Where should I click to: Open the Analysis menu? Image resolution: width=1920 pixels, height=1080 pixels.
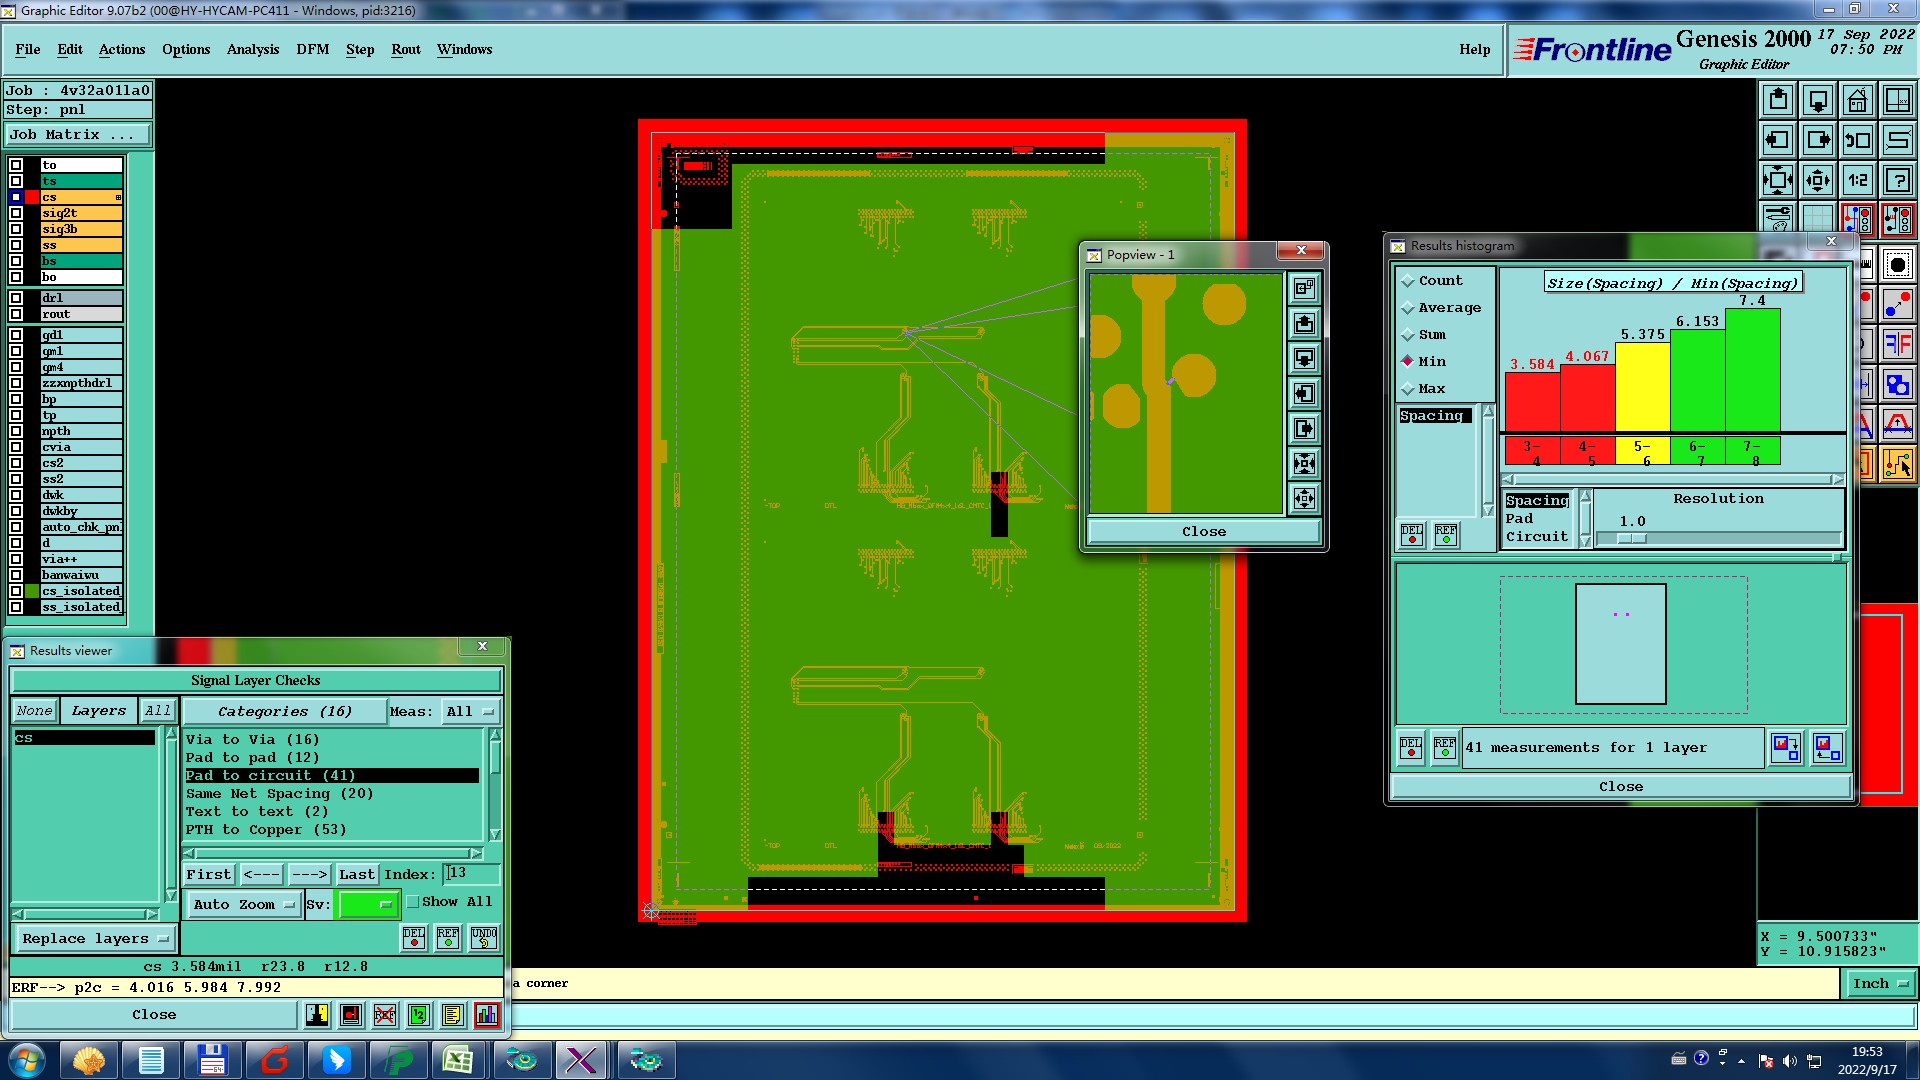tap(252, 49)
